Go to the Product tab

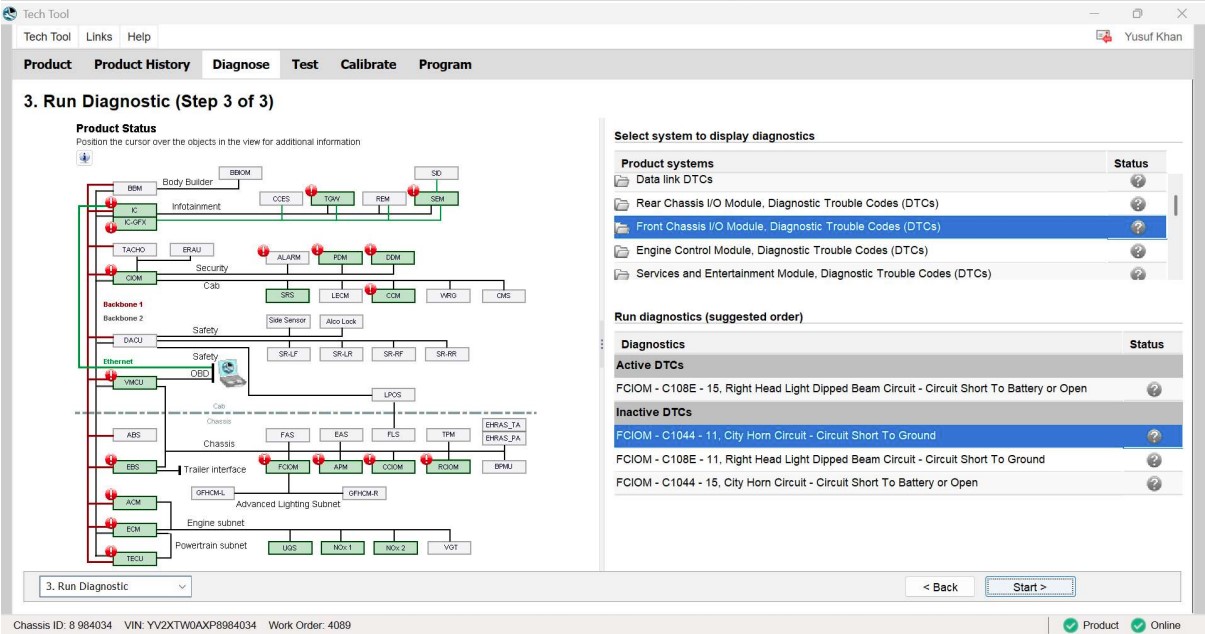tap(48, 64)
